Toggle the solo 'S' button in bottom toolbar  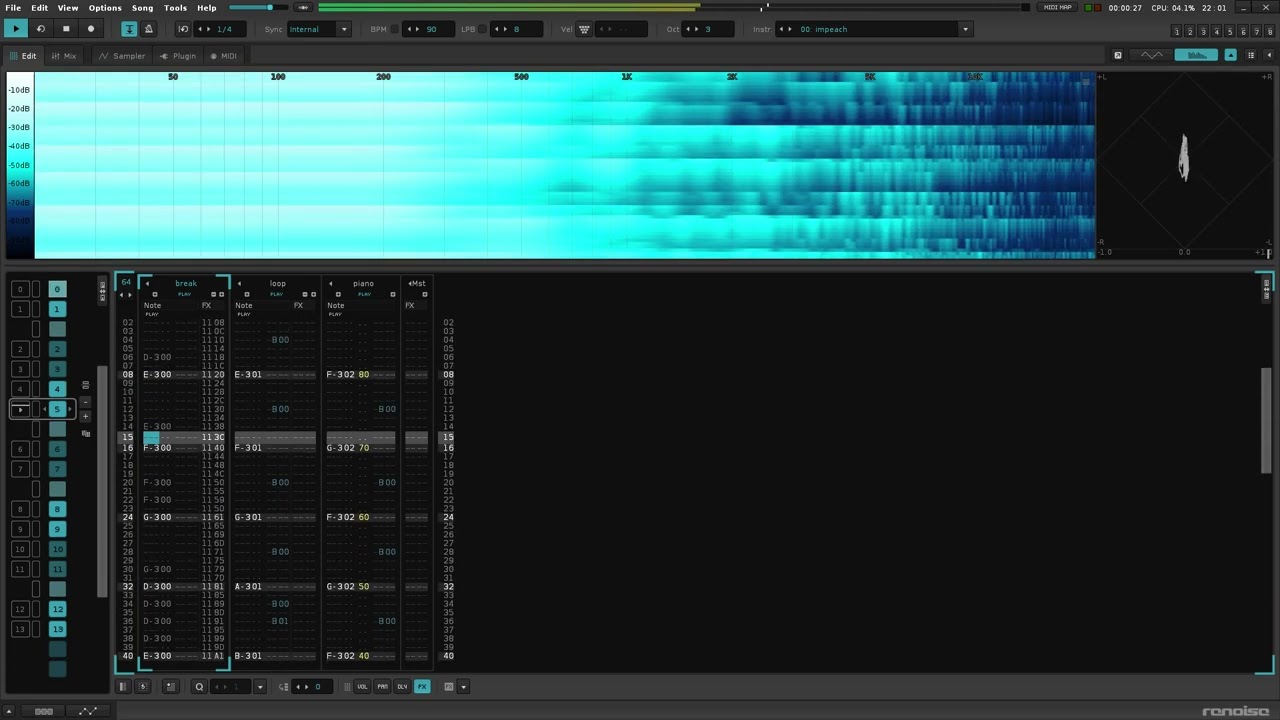pyautogui.click(x=143, y=687)
